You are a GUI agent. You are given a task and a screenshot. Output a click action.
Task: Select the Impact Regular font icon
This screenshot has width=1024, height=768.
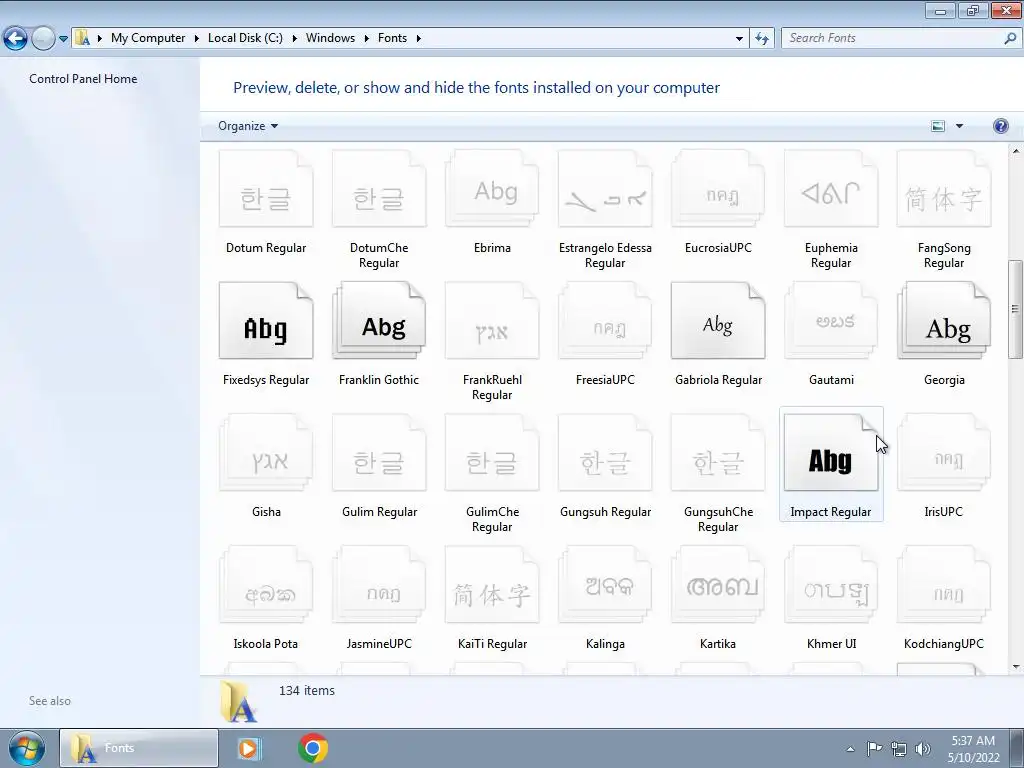[x=831, y=453]
